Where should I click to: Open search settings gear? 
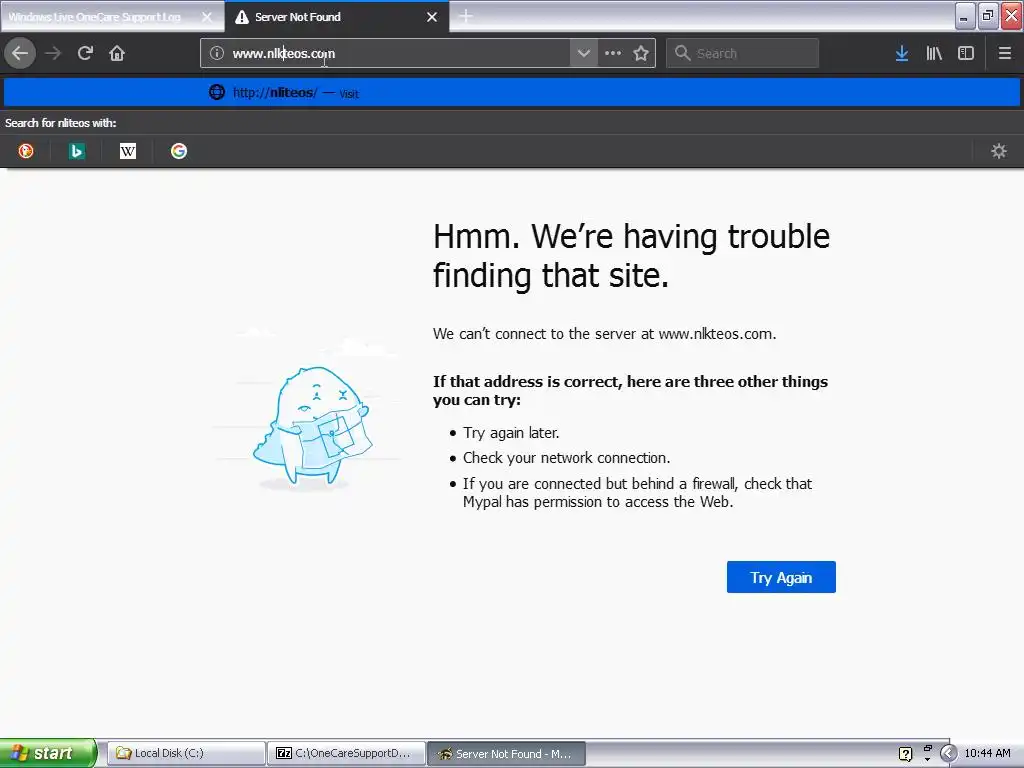(x=999, y=151)
